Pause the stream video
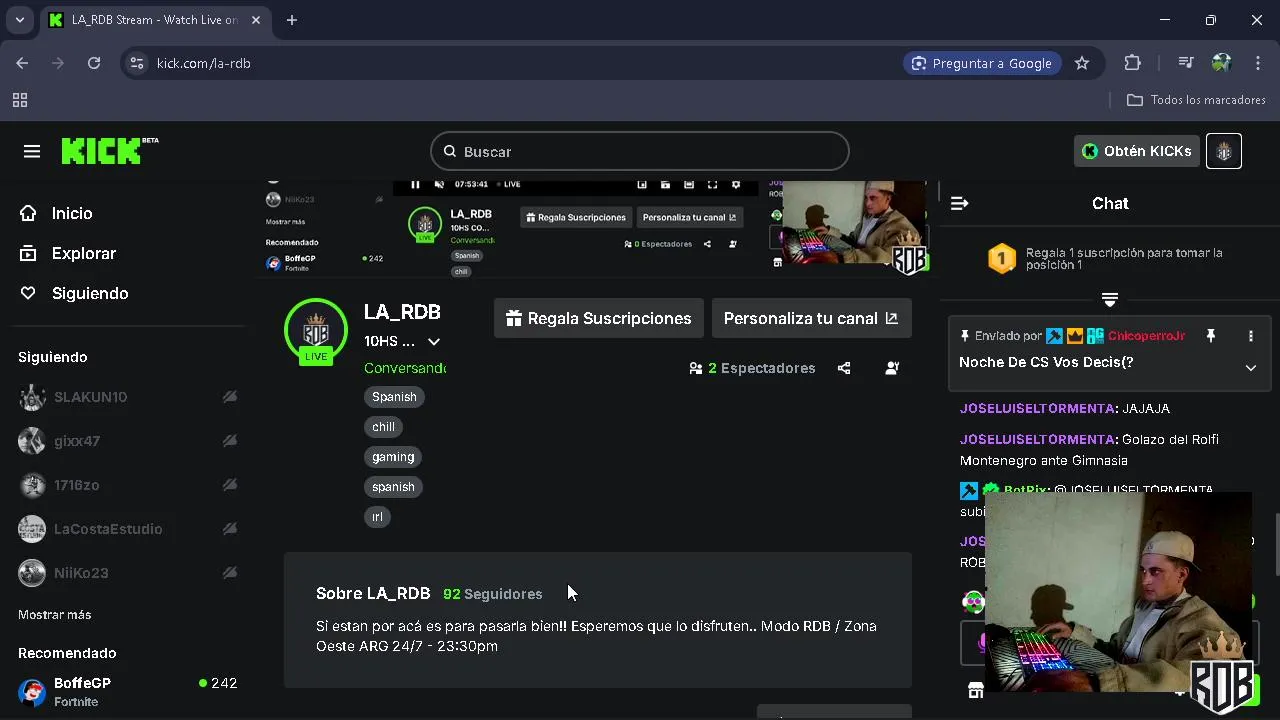1280x720 pixels. [x=415, y=184]
